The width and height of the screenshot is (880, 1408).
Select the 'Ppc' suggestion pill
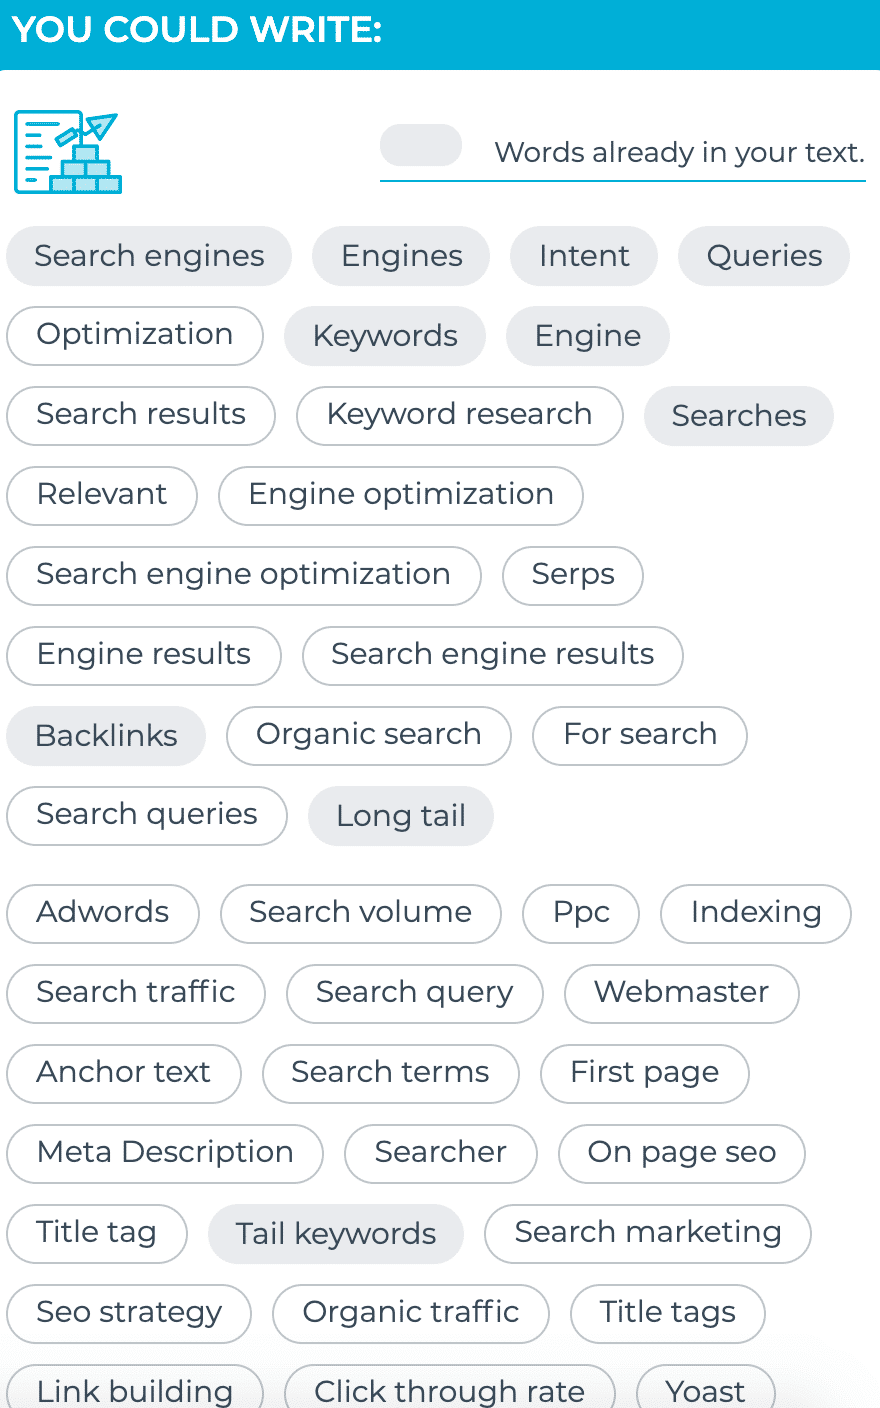click(x=581, y=914)
